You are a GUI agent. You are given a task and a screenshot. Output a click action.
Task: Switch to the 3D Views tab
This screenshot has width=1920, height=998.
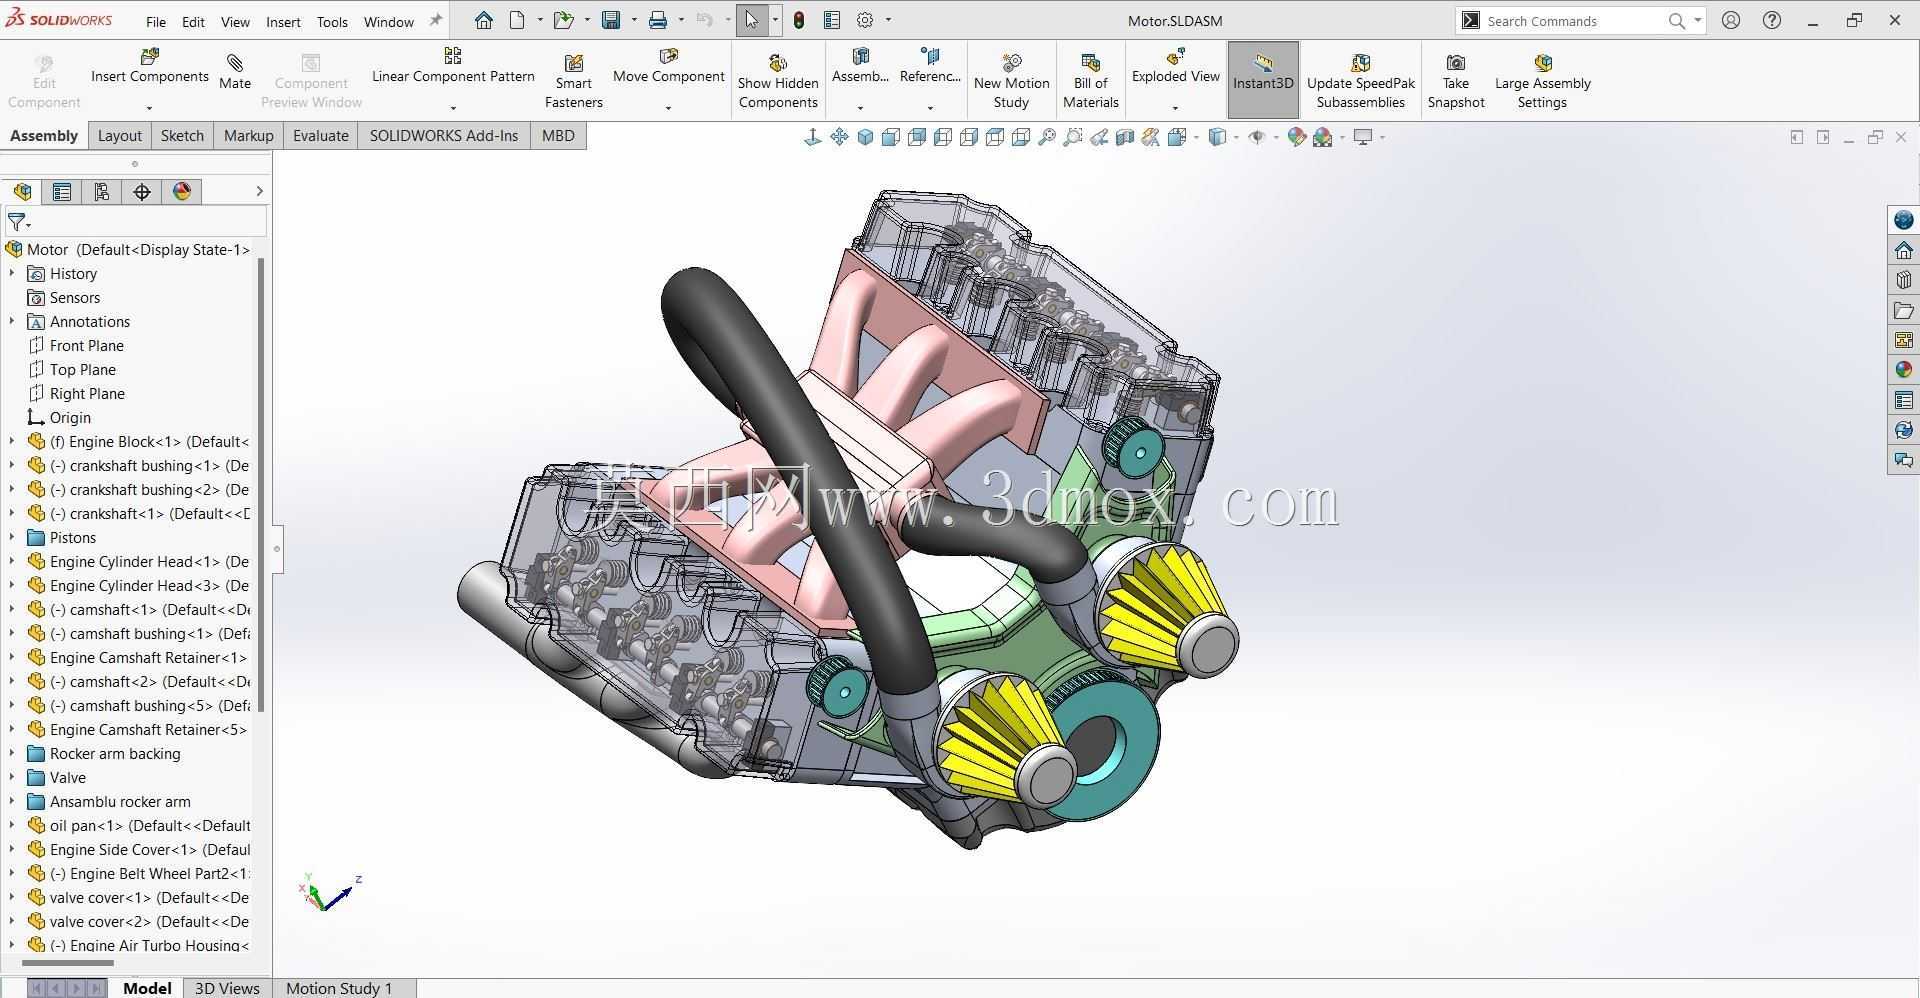[227, 988]
